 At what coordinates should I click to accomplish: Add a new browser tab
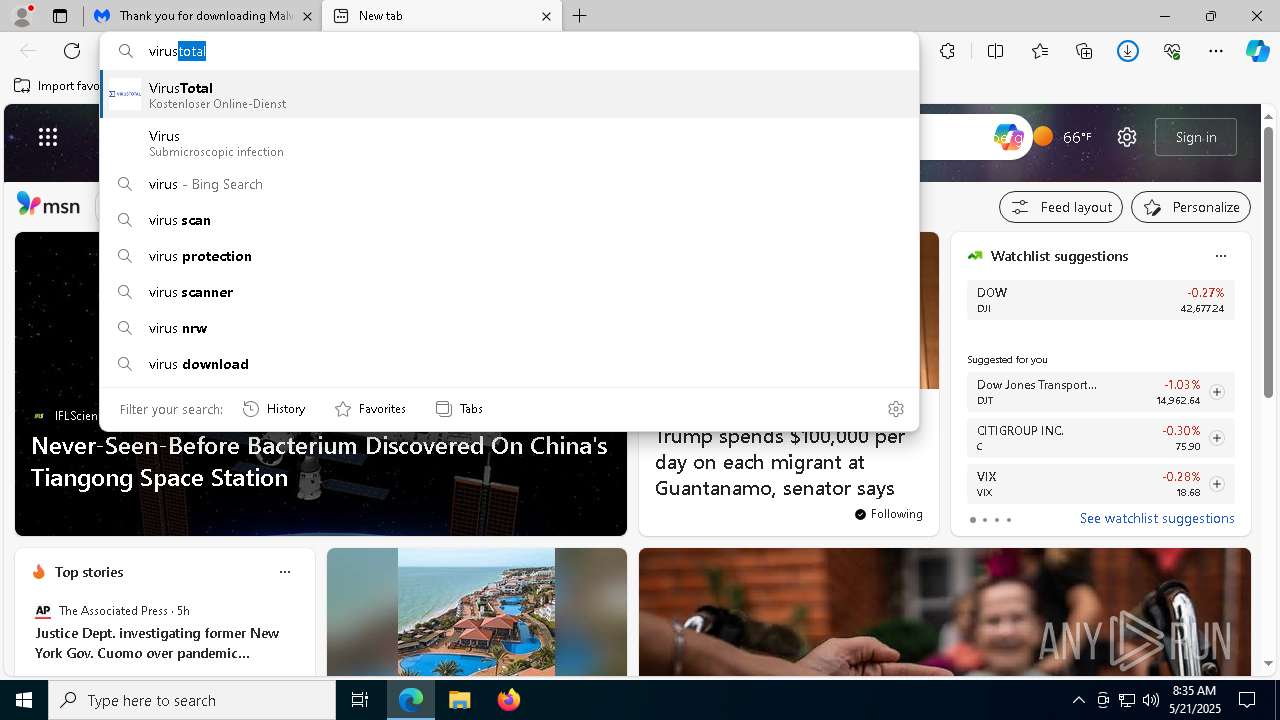pyautogui.click(x=580, y=16)
